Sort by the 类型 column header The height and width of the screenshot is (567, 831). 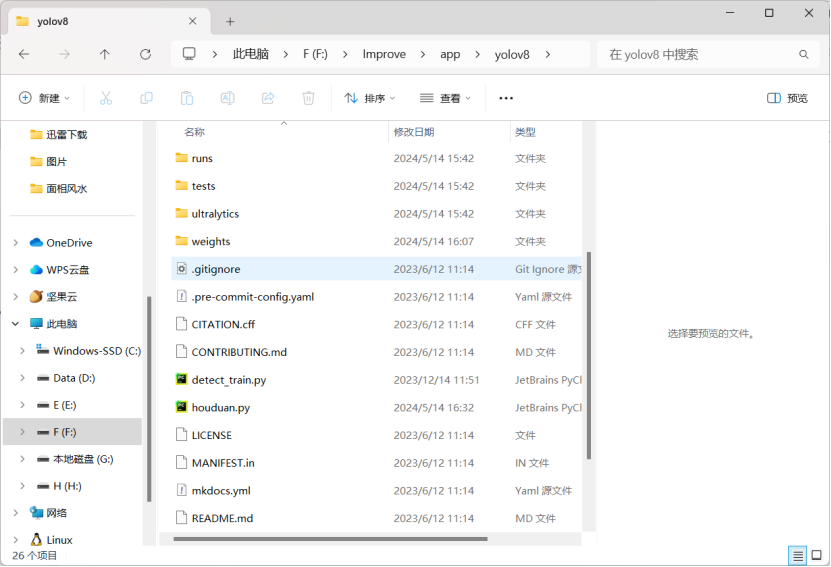point(525,132)
